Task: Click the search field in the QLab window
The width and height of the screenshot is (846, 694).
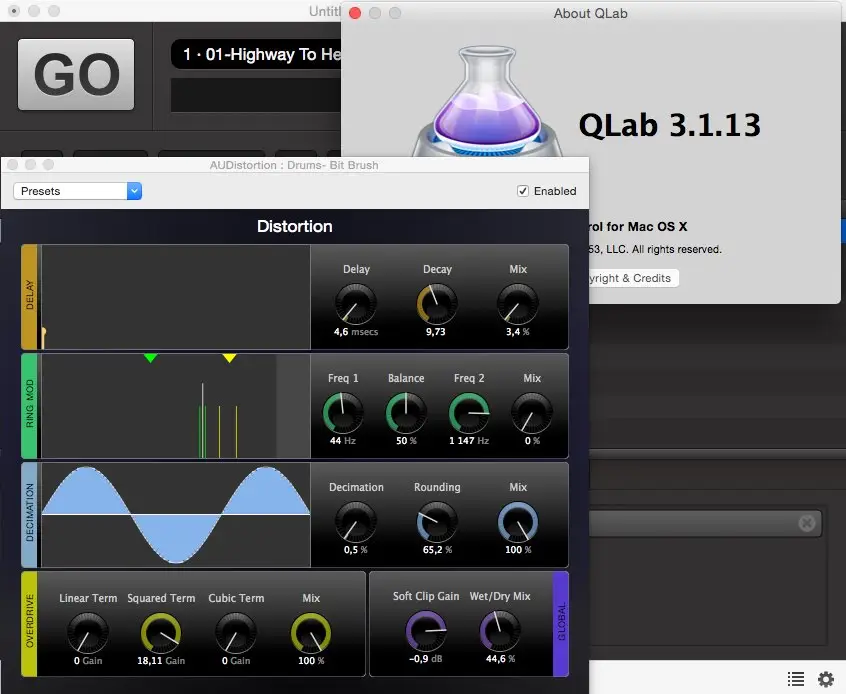Action: pos(705,523)
